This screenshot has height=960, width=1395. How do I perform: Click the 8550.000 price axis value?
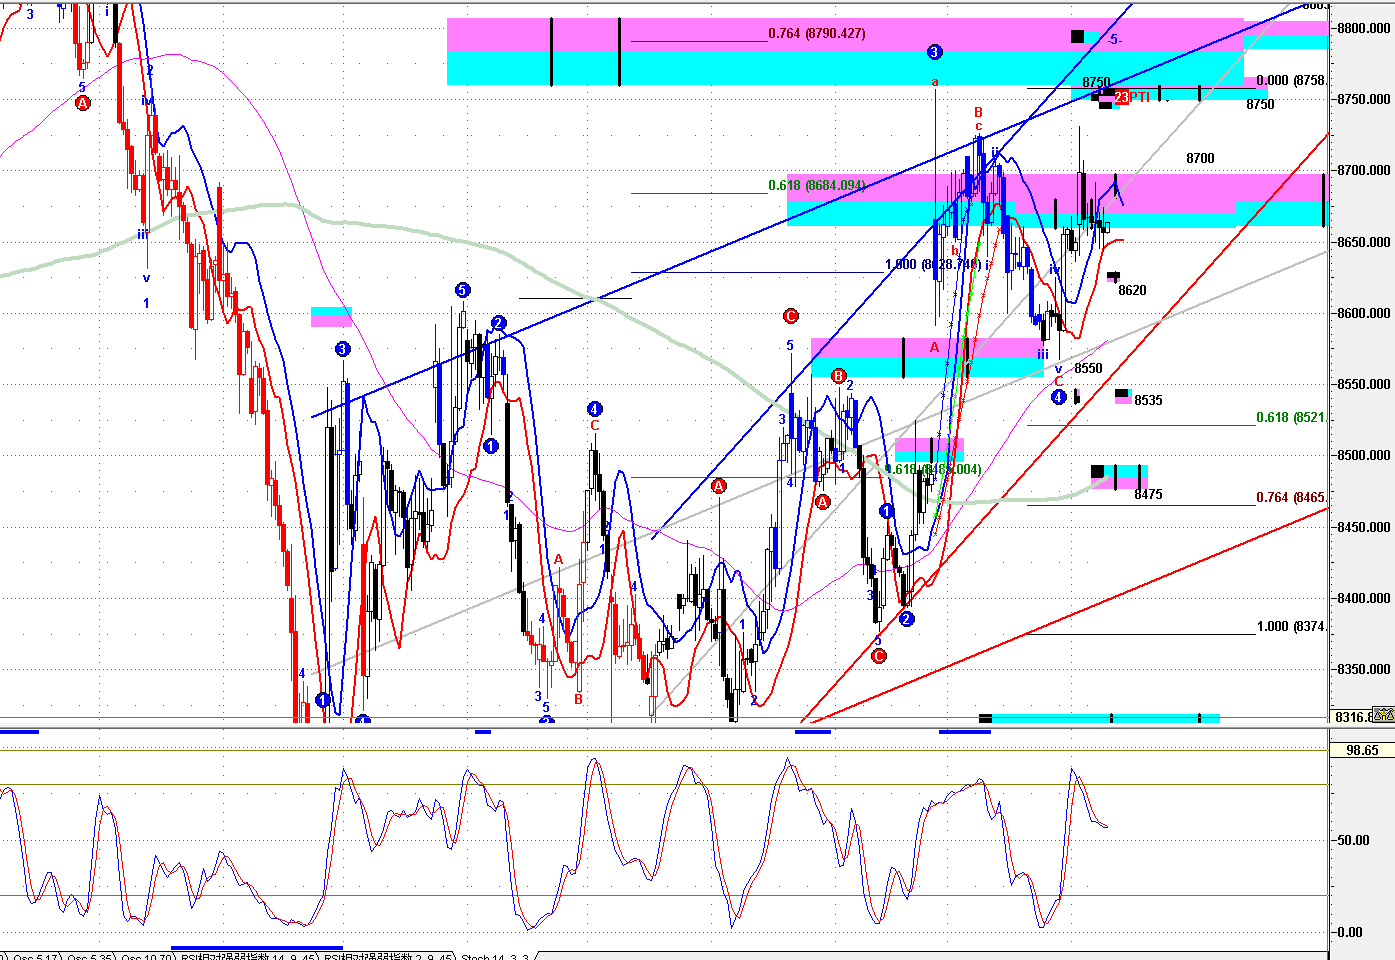tap(1364, 384)
